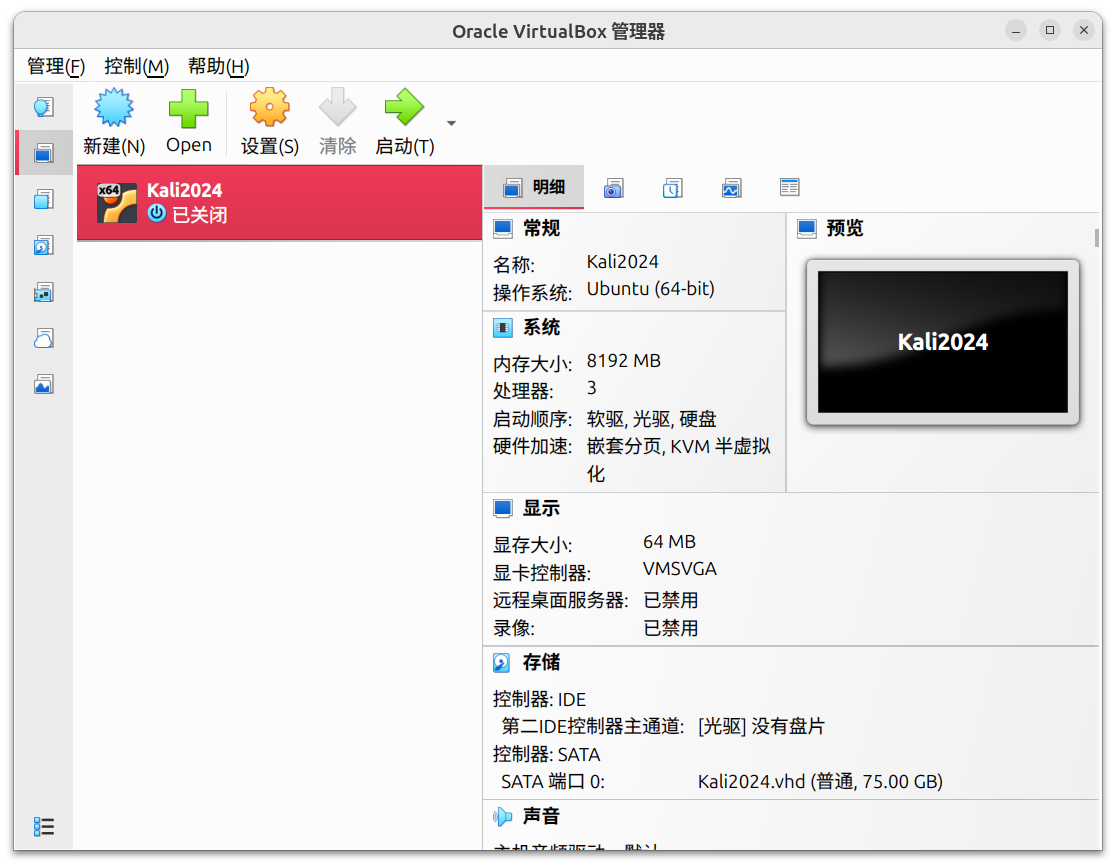Viewport: 1116px width, 867px height.
Task: Open the 常规 general settings link
Action: click(x=542, y=228)
